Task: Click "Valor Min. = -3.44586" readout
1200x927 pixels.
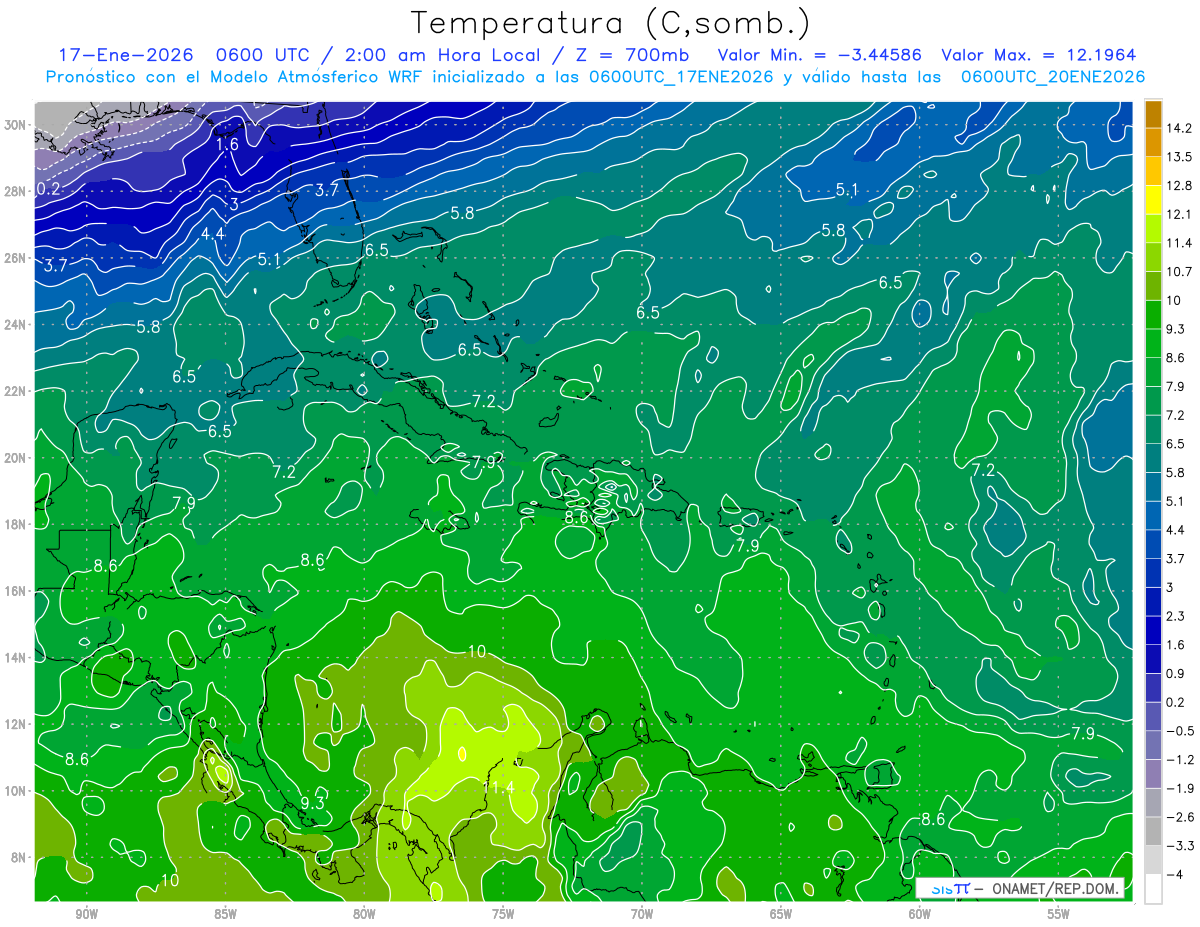Action: 820,55
